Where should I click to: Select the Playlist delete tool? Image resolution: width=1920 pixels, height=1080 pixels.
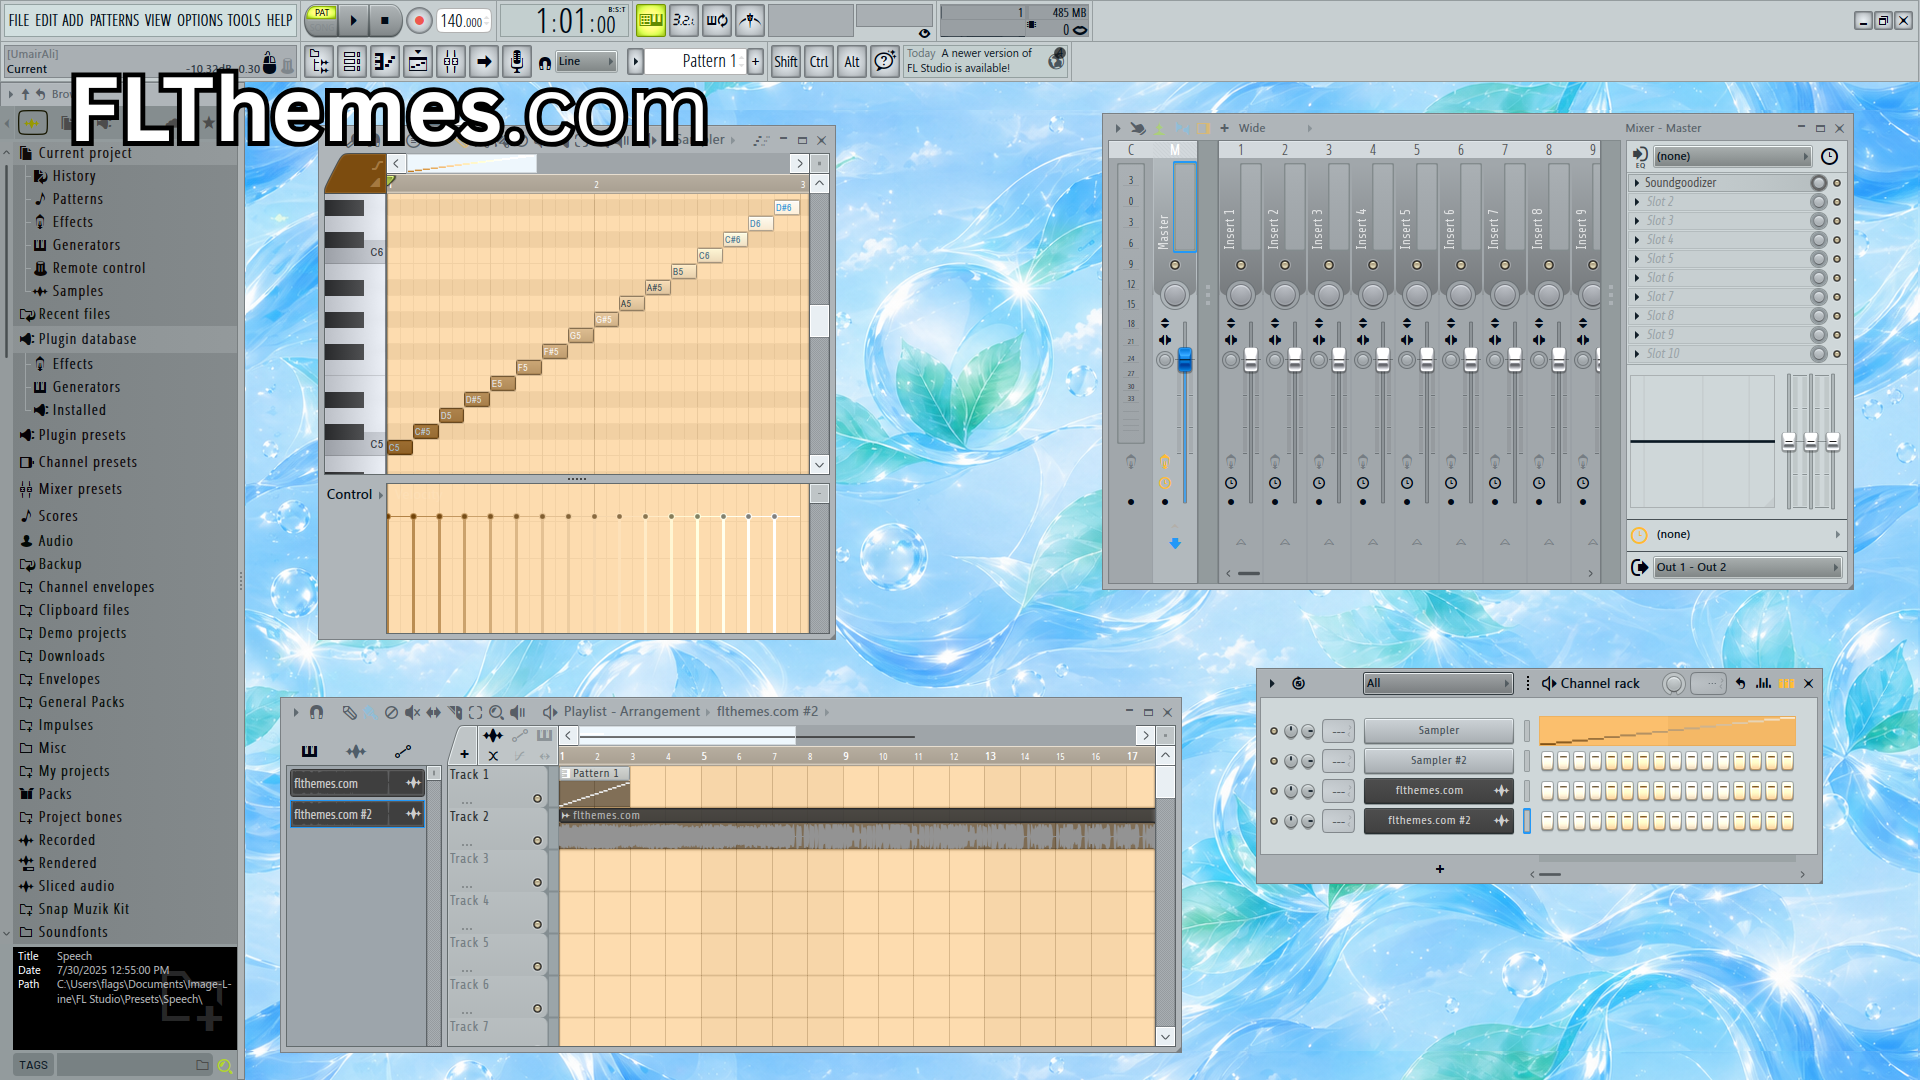point(391,712)
